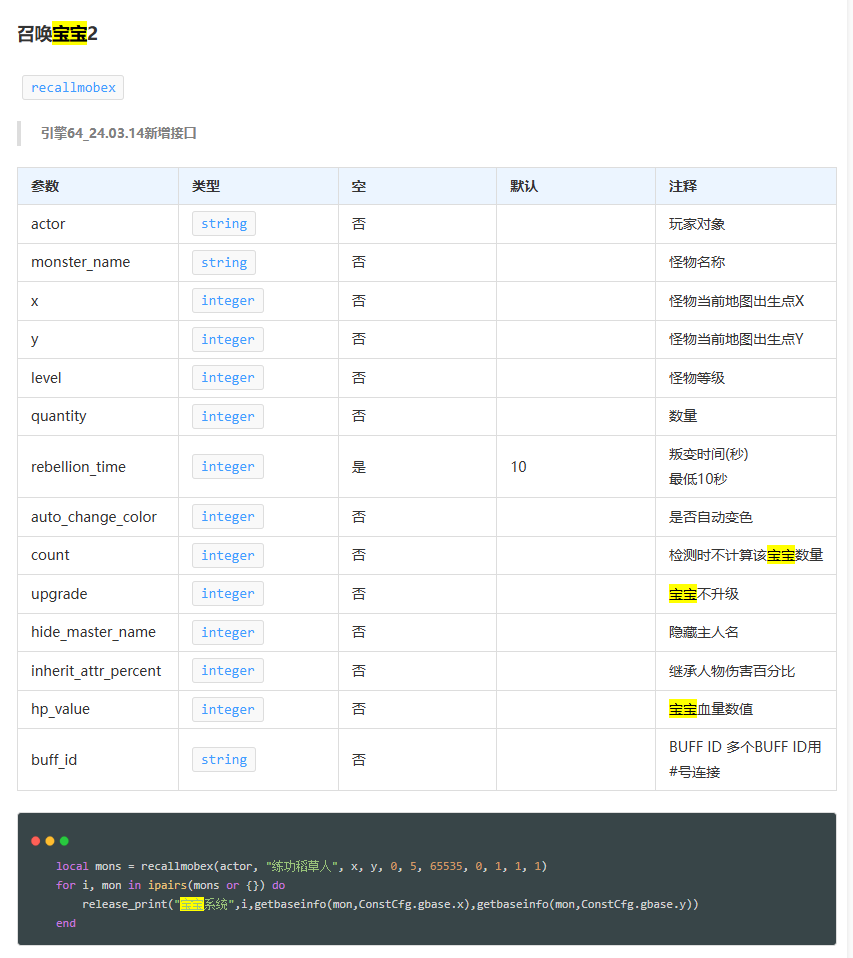The height and width of the screenshot is (958, 853).
Task: Click default value 10 in rebellion_time row
Action: [518, 467]
